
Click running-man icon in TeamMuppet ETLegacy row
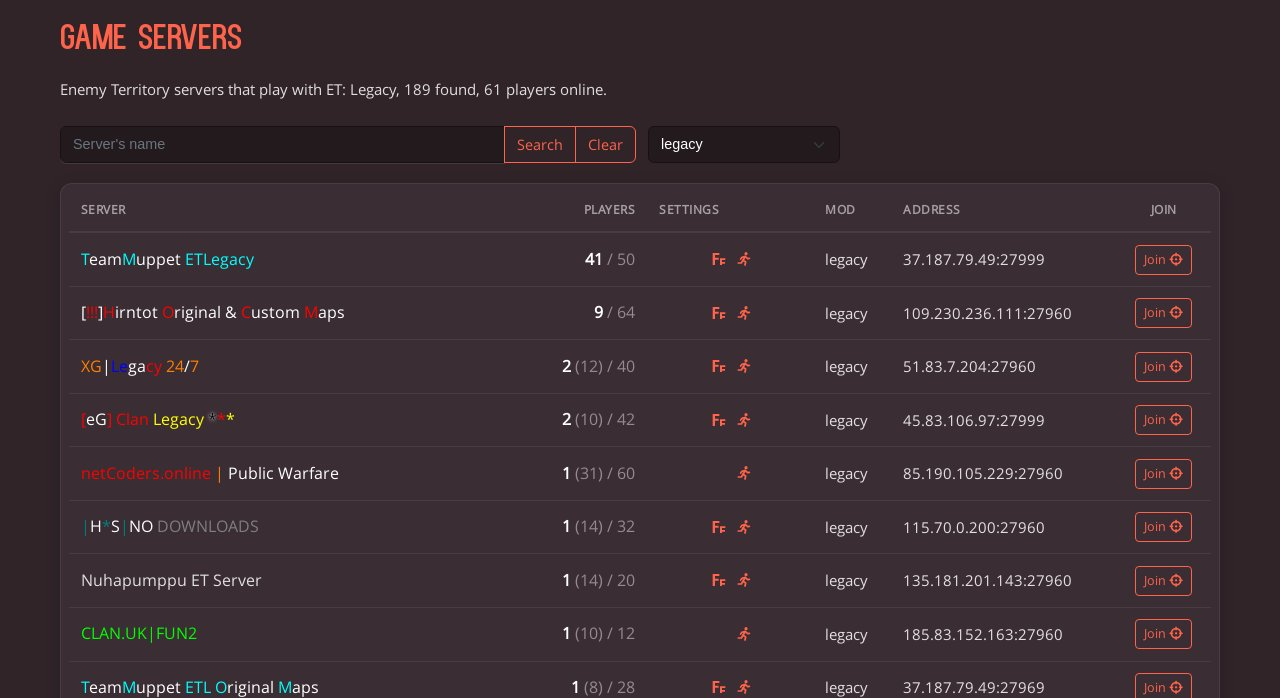tap(744, 259)
